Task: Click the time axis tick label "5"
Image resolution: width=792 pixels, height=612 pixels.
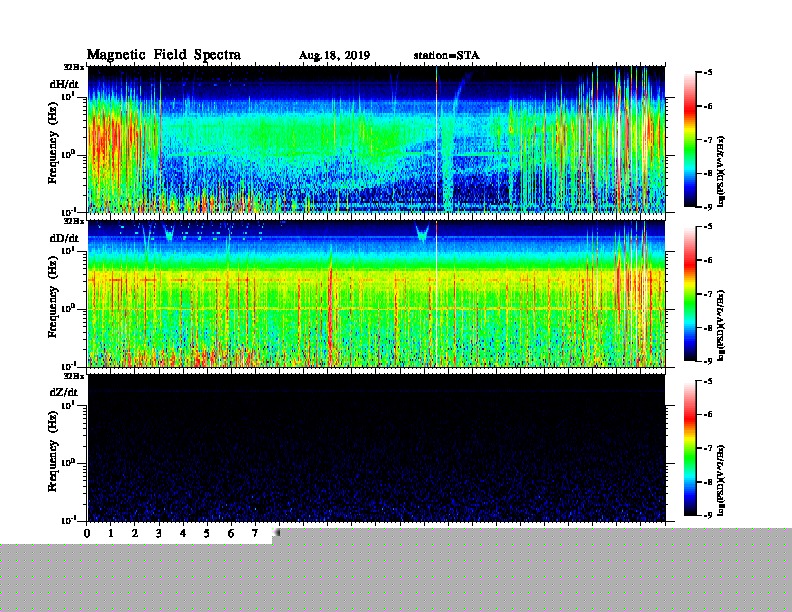Action: [207, 533]
